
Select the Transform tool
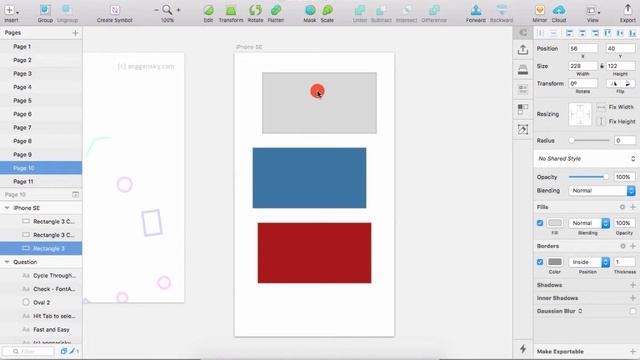click(x=231, y=10)
